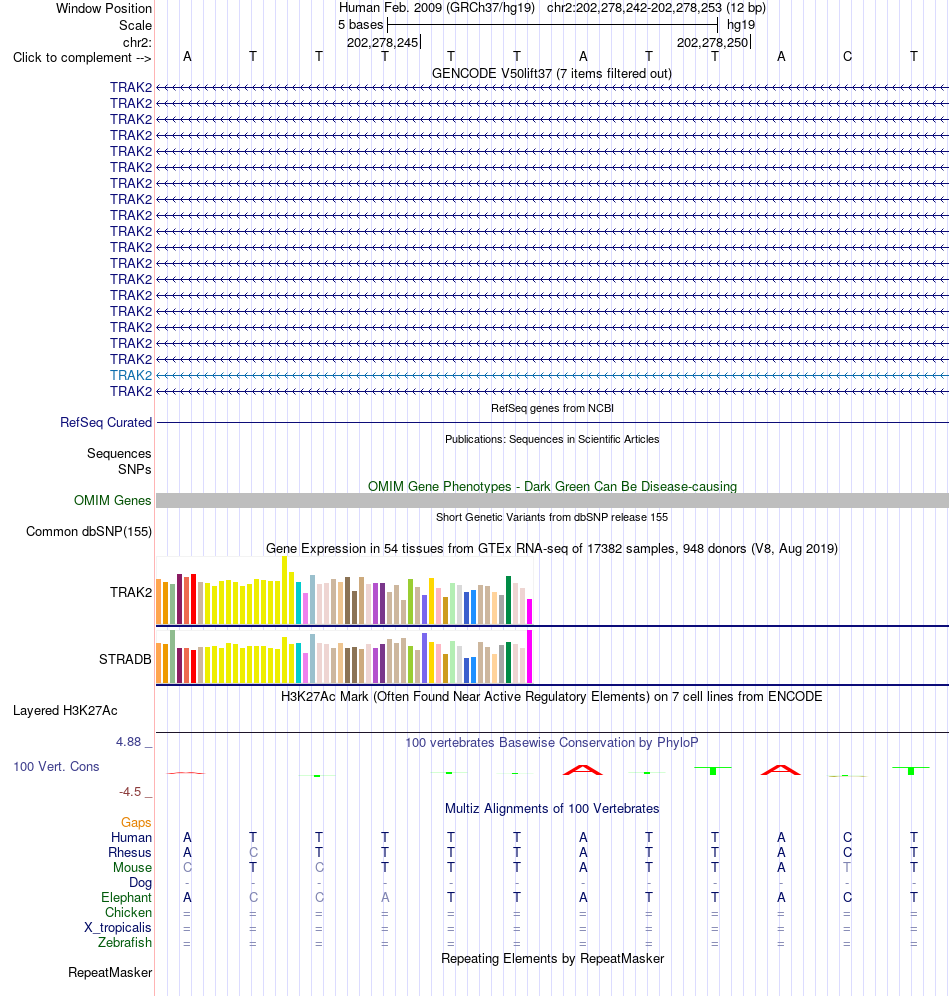This screenshot has height=996, width=950.
Task: Click the RefSeq Curated gene line
Action: coord(552,422)
